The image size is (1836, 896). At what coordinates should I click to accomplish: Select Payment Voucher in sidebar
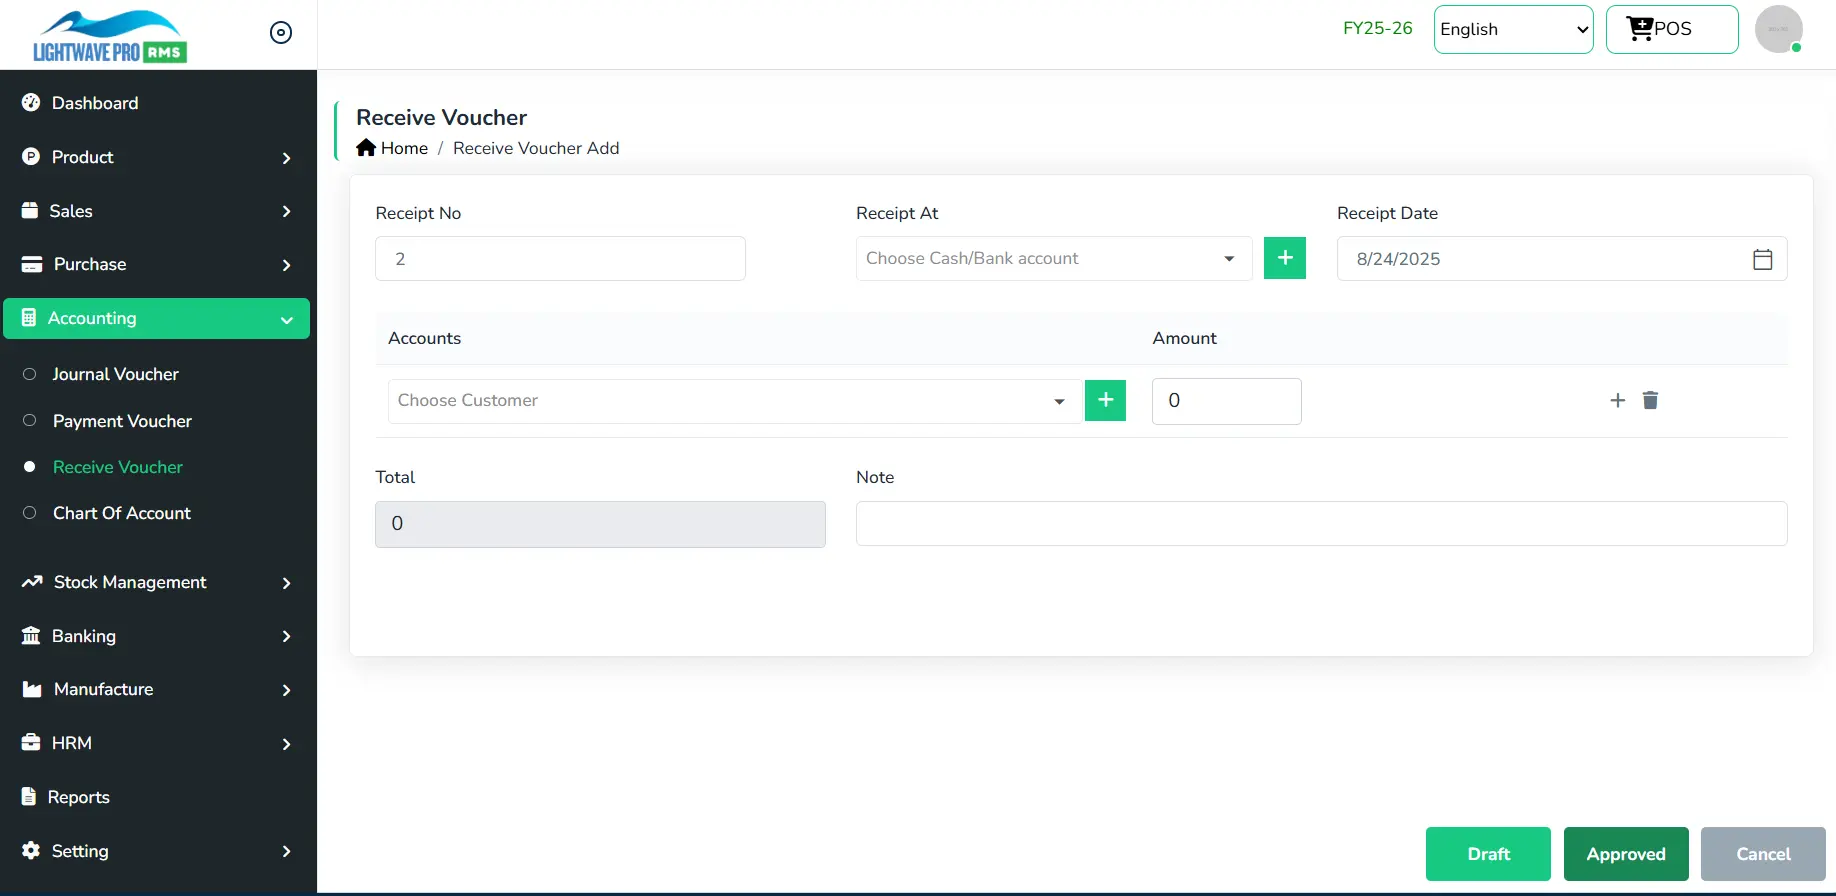point(122,421)
